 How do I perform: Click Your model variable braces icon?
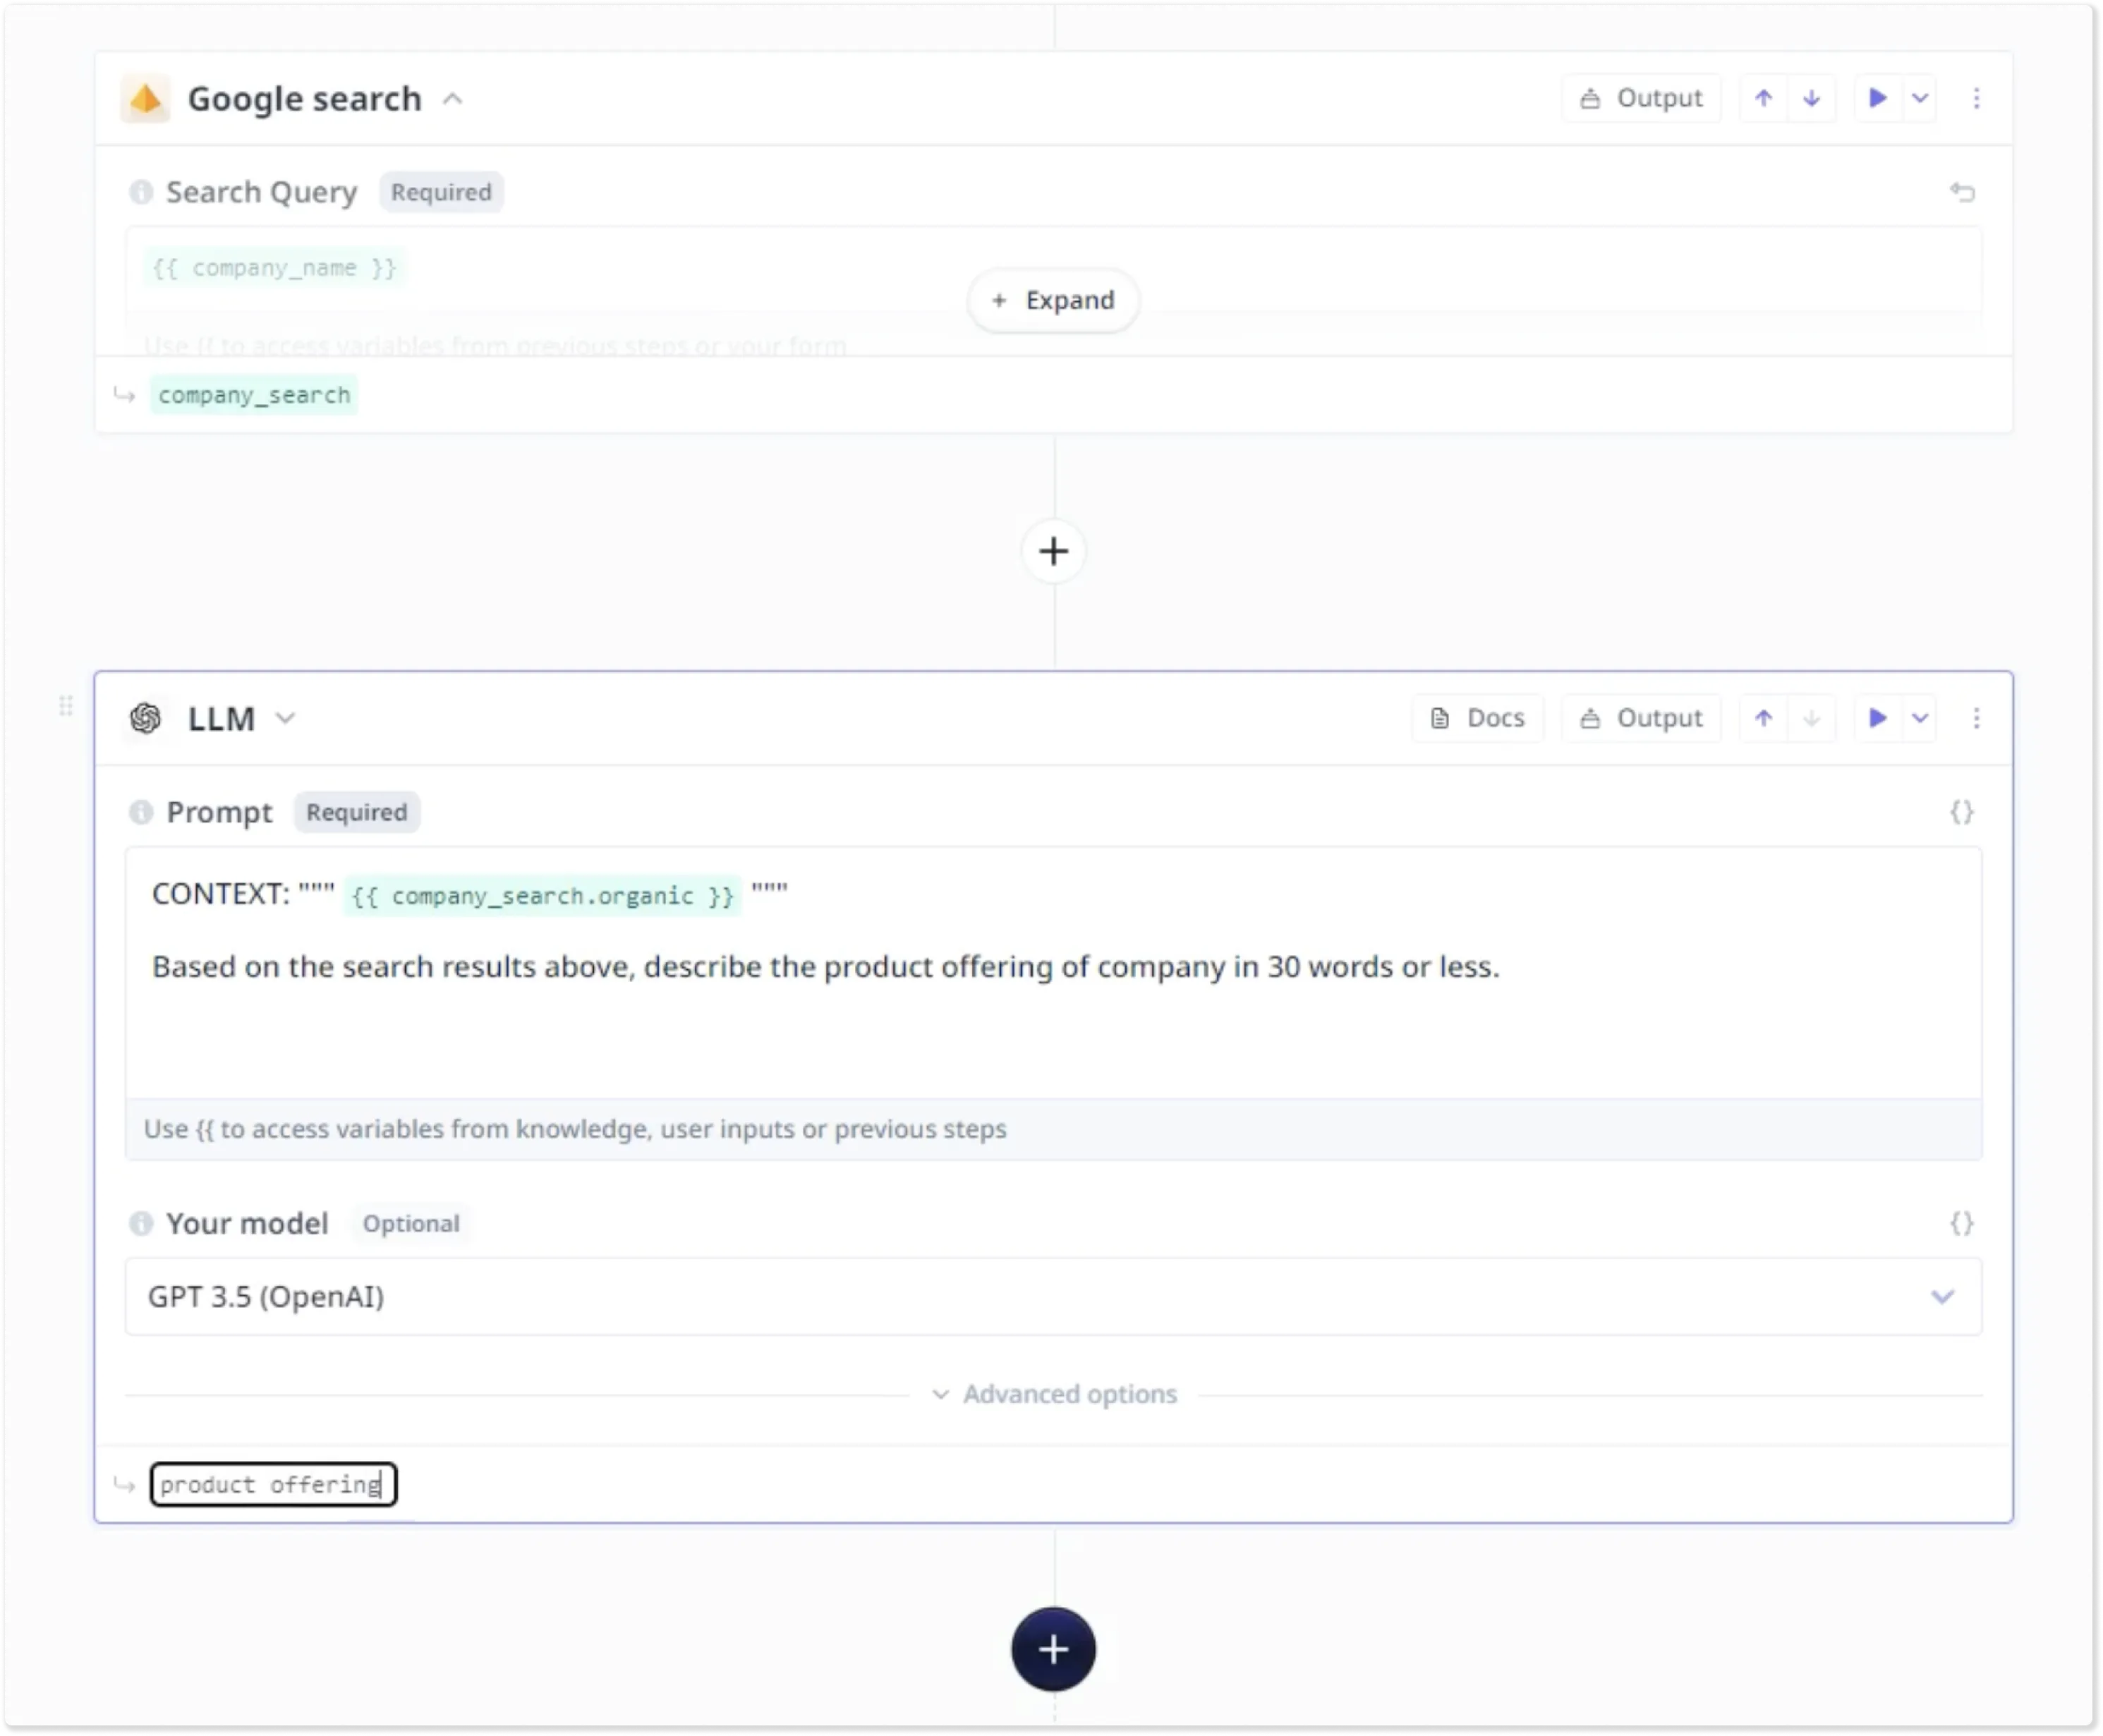tap(1961, 1223)
